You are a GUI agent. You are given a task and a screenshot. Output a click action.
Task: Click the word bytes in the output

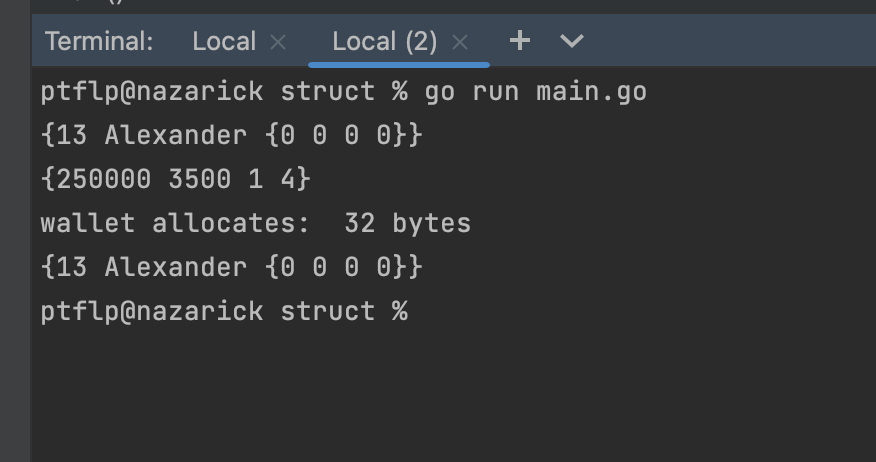431,223
